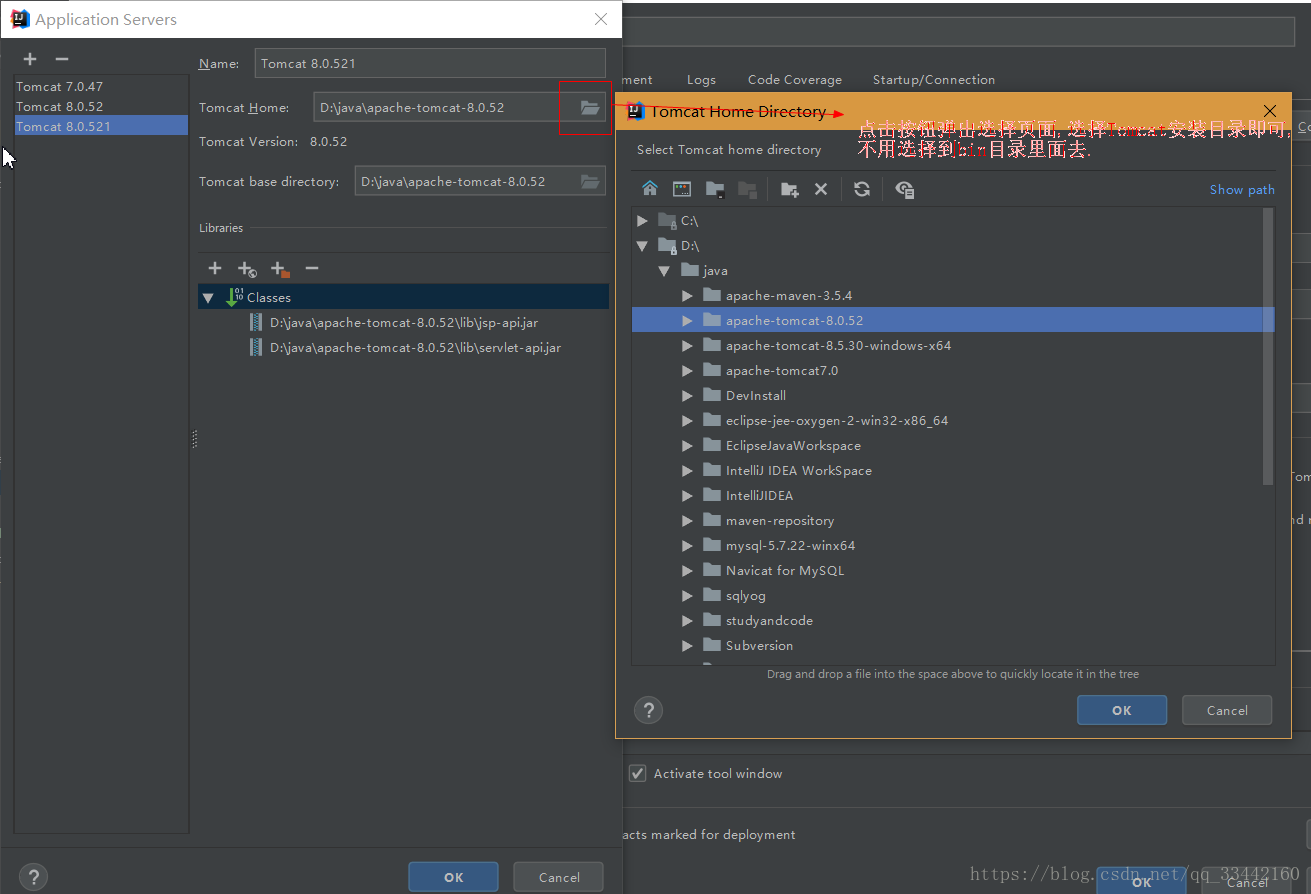
Task: Click OK in Application Servers dialog
Action: [x=453, y=877]
